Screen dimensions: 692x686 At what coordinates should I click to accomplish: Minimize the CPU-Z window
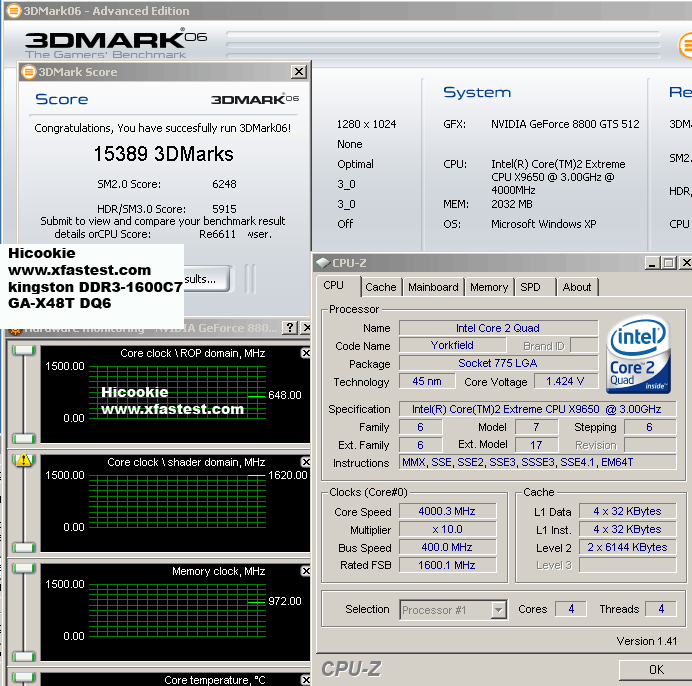[652, 263]
